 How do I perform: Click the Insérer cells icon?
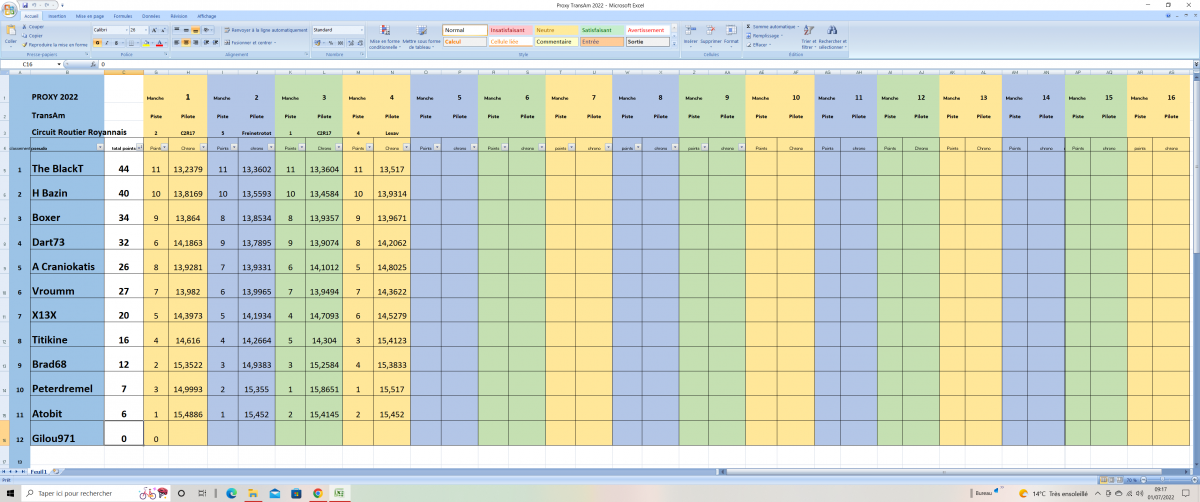point(690,36)
